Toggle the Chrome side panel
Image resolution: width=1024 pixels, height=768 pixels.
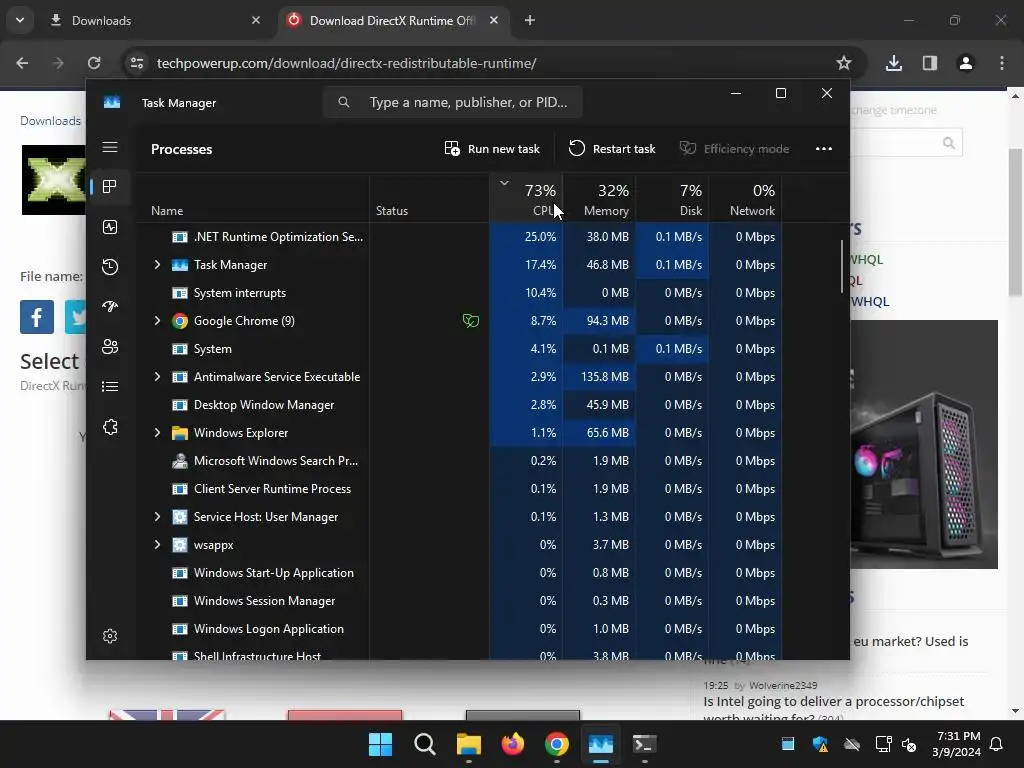coord(930,63)
